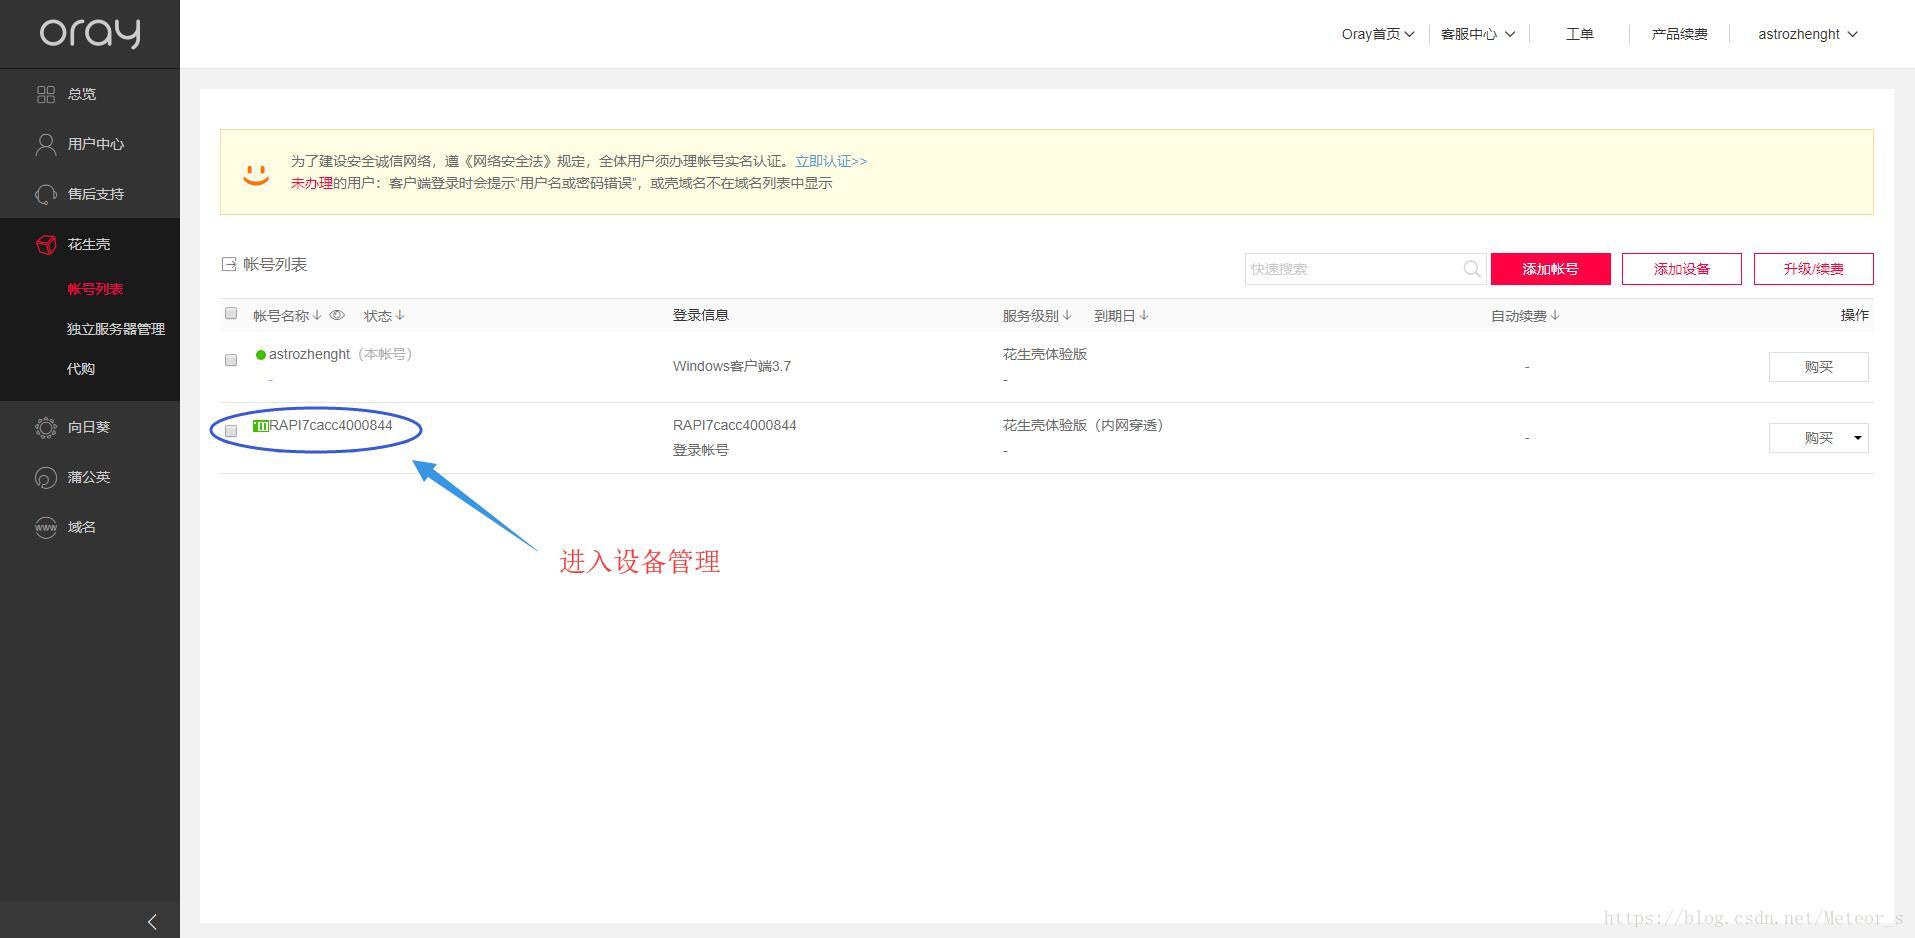Screen dimensions: 1915x938
Task: Click the Windows客户端3.7 login info text
Action: click(731, 367)
